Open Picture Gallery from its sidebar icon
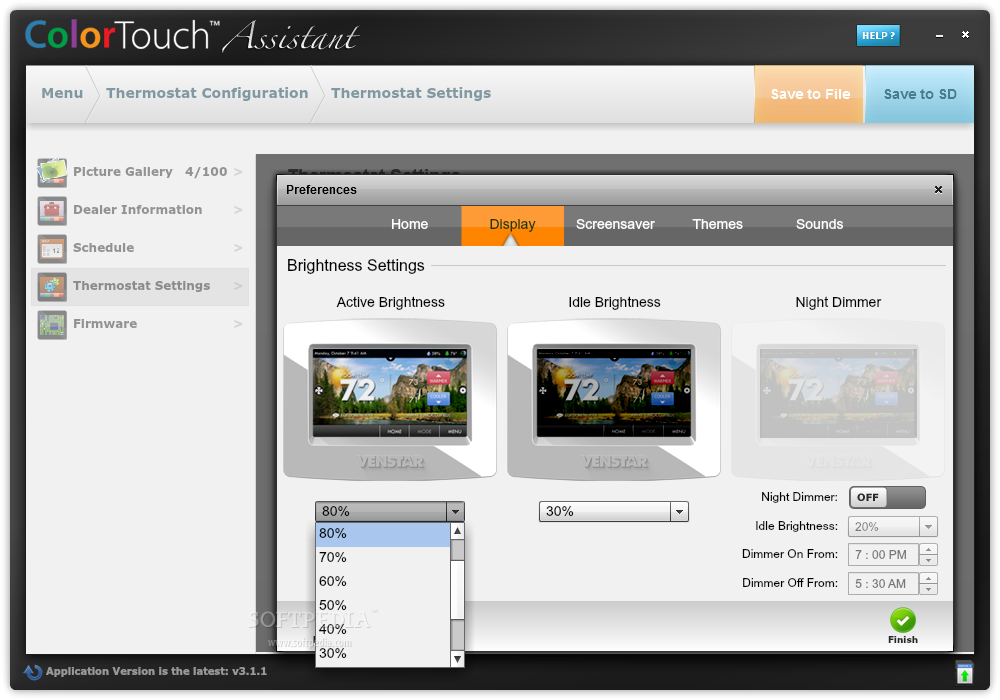 pos(52,172)
